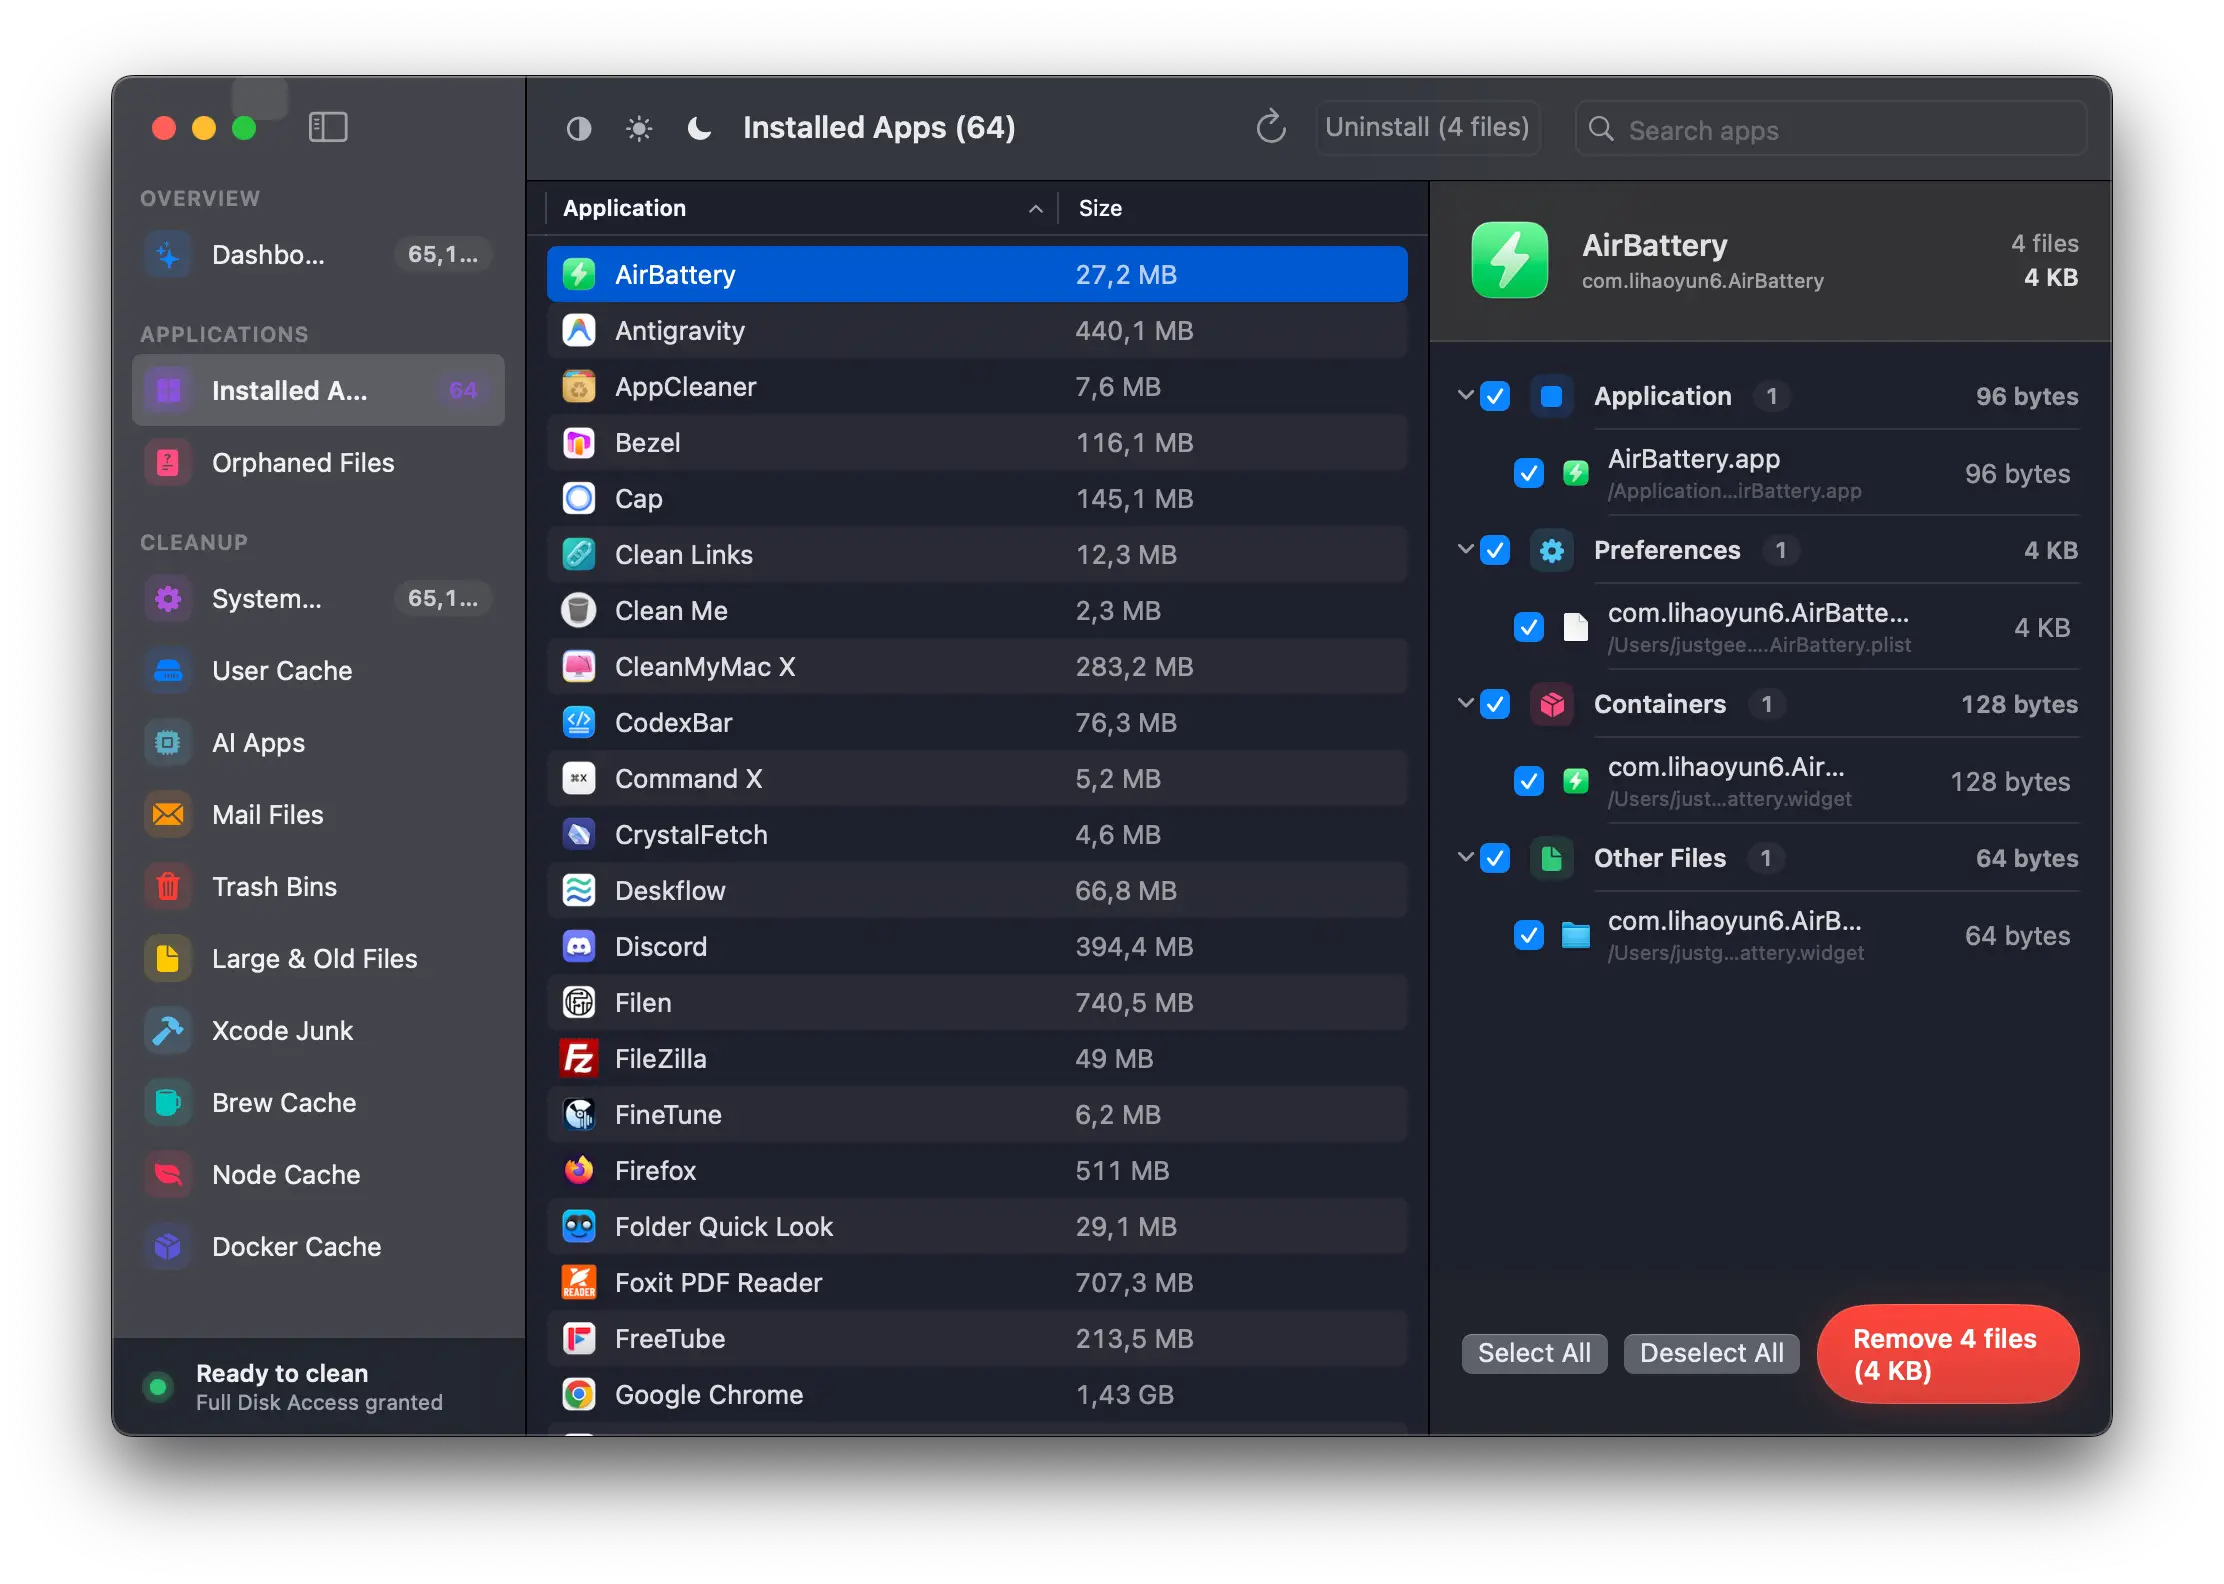The image size is (2224, 1584).
Task: Uncheck the AirBattery plist file checkbox
Action: coord(1529,627)
